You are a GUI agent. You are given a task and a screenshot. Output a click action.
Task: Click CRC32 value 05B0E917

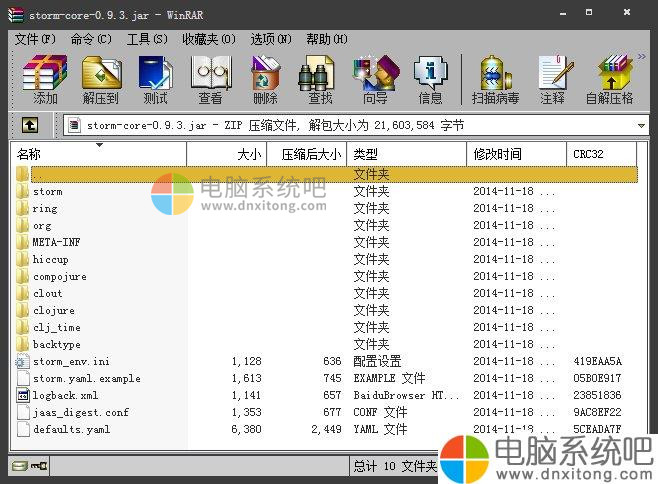(597, 378)
